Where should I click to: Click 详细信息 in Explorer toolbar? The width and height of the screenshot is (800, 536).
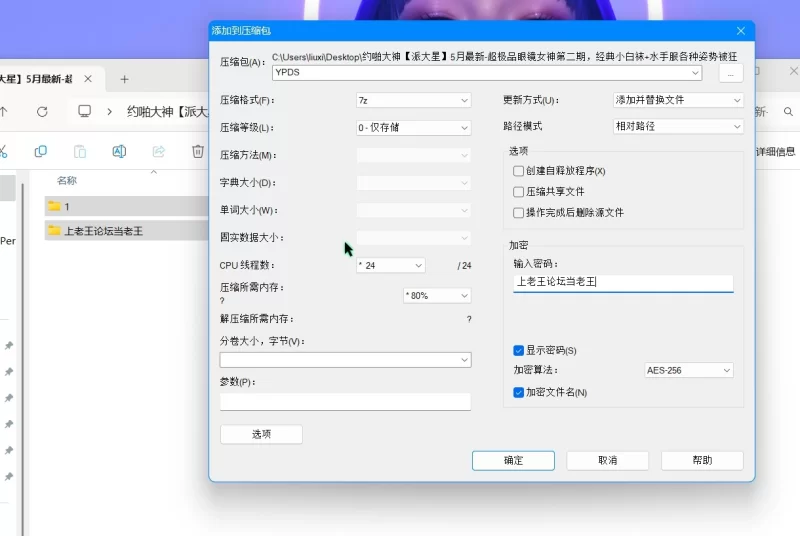[x=776, y=151]
